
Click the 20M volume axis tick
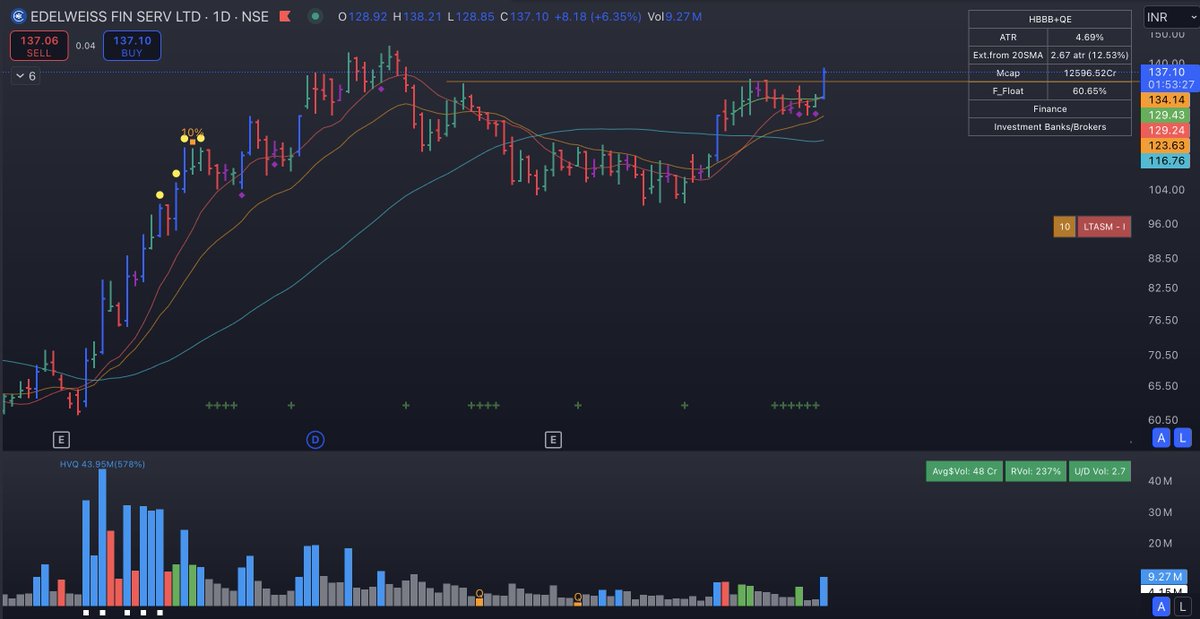pos(1160,543)
